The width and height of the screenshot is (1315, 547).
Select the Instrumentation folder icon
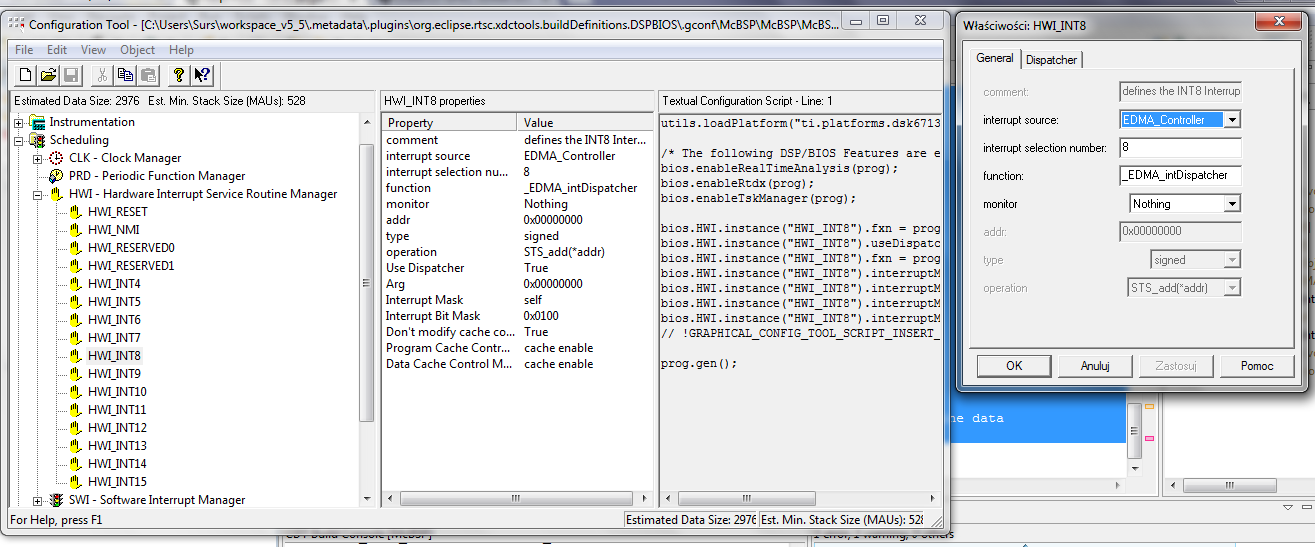point(38,122)
